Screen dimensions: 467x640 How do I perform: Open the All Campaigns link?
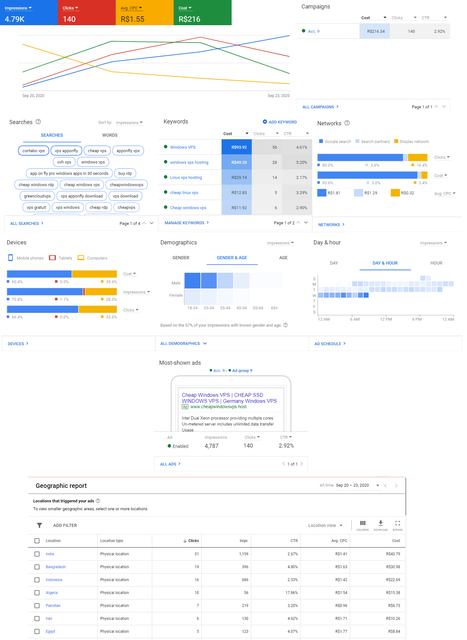point(320,107)
